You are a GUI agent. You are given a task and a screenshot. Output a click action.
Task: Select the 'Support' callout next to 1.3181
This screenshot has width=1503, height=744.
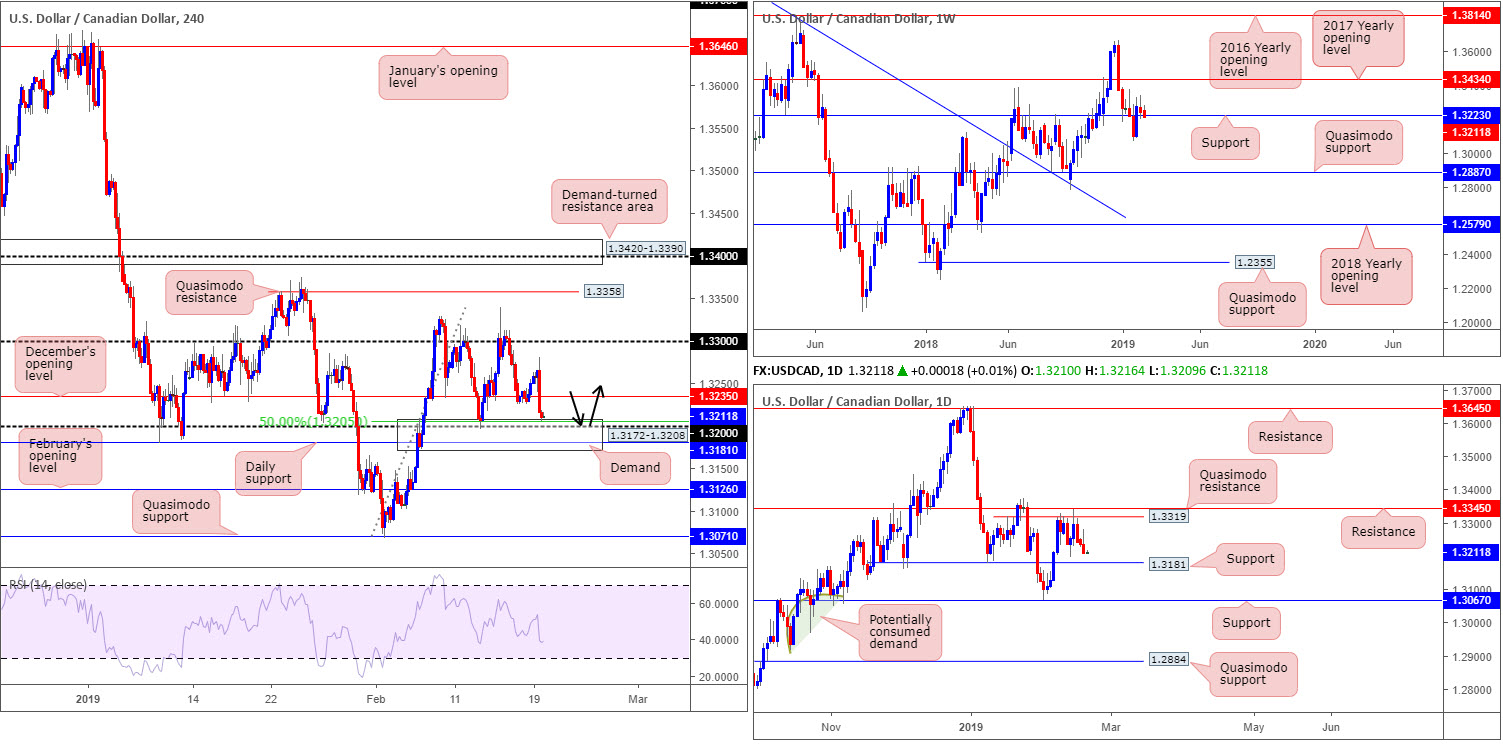tap(1249, 559)
